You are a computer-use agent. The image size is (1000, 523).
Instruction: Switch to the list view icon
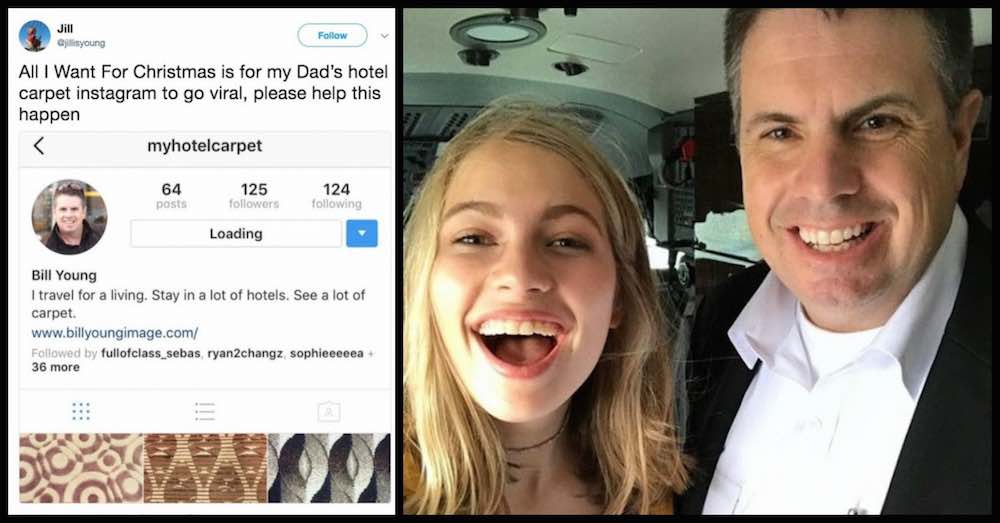(x=205, y=411)
